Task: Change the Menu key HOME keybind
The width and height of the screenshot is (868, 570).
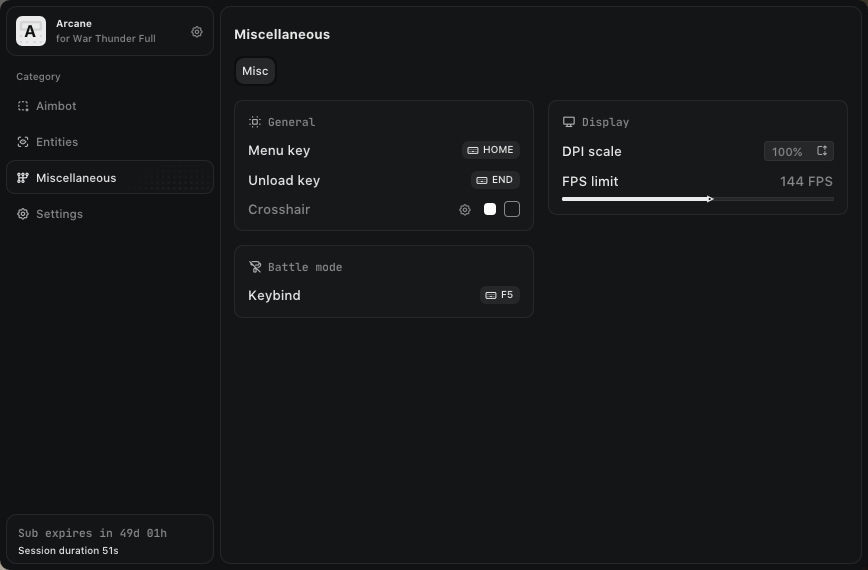Action: tap(490, 150)
